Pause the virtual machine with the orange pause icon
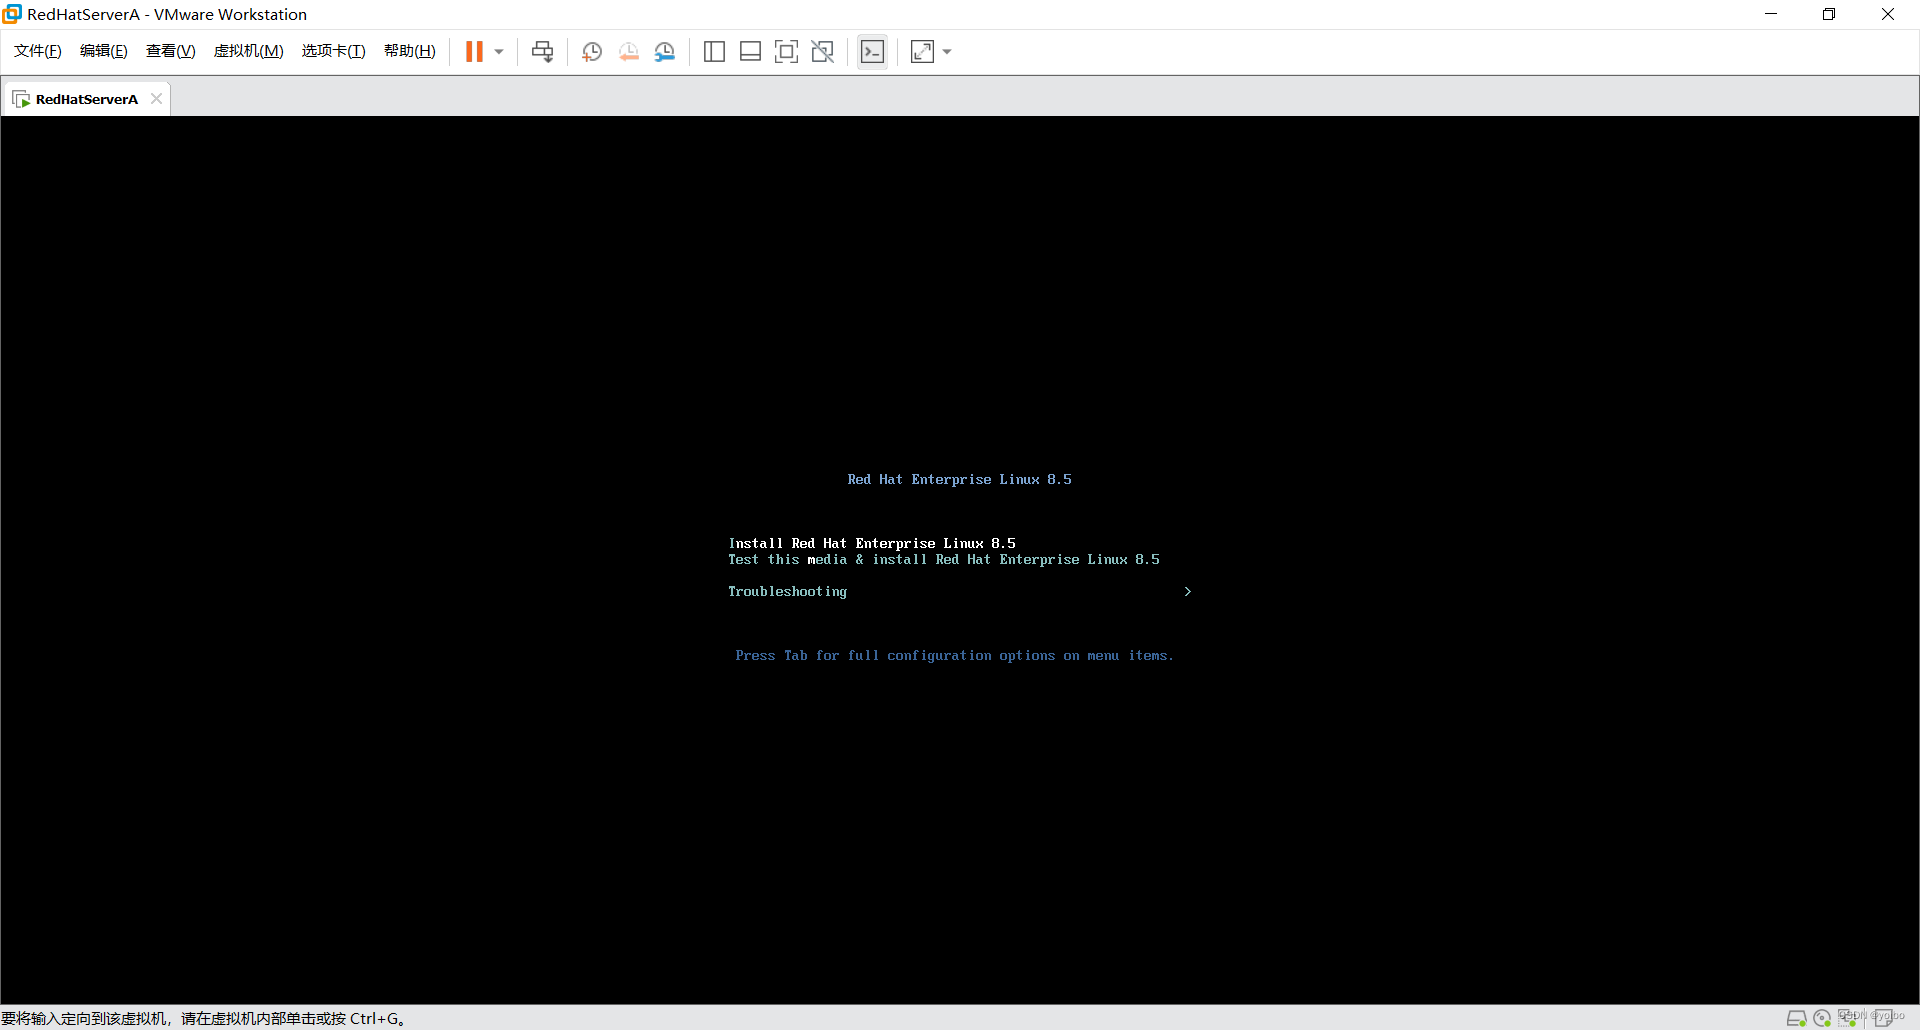The height and width of the screenshot is (1030, 1920). pos(474,51)
